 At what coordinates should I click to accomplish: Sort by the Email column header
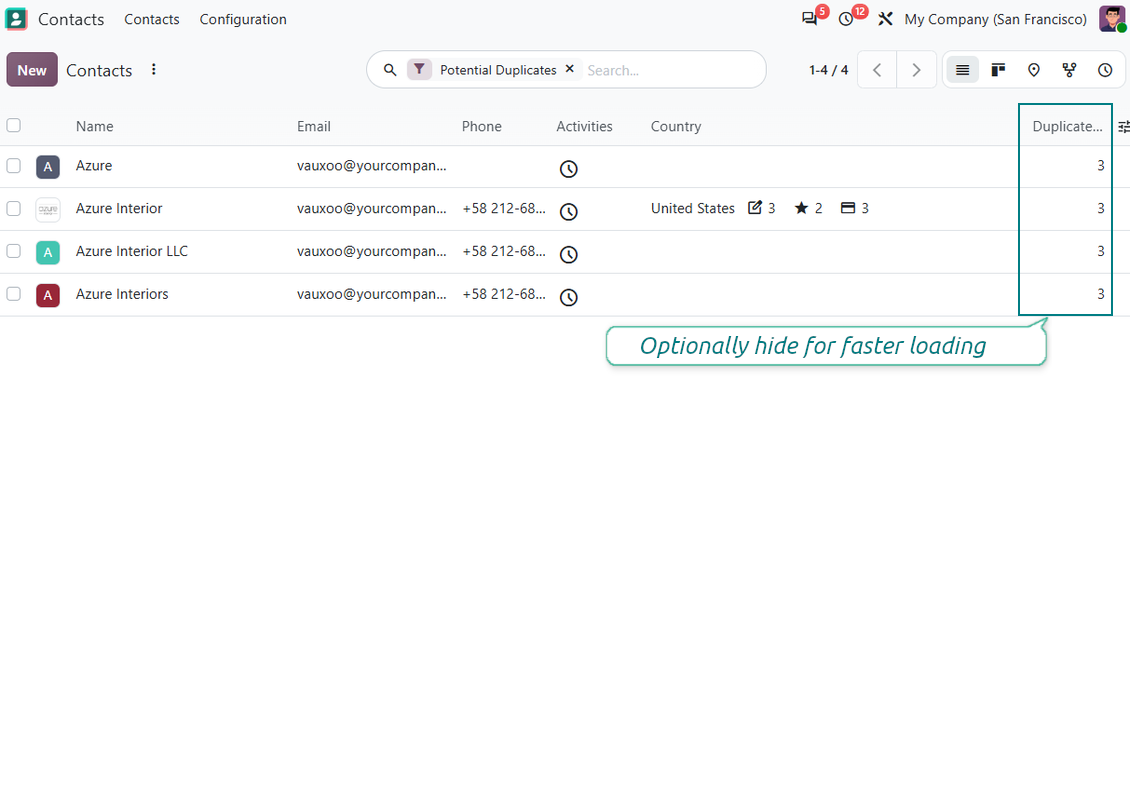point(313,126)
